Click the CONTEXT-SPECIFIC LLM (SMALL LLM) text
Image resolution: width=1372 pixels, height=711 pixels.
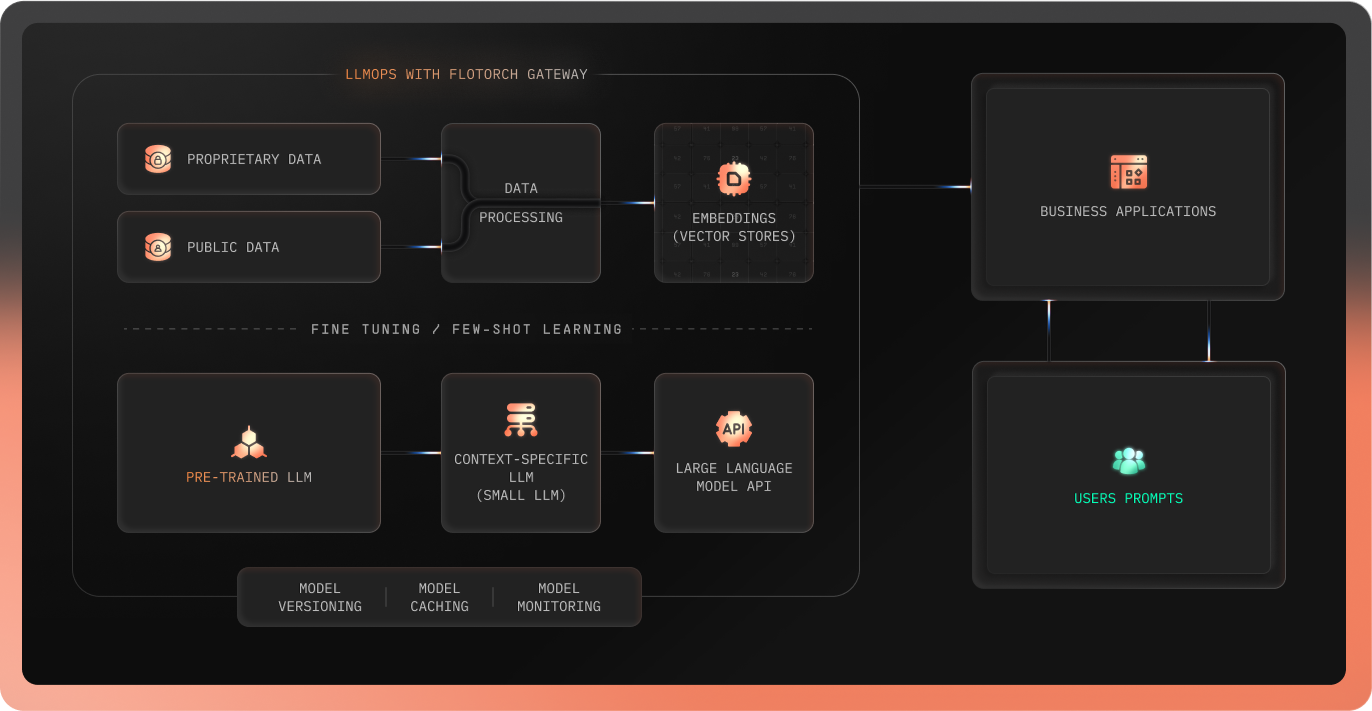click(x=521, y=477)
